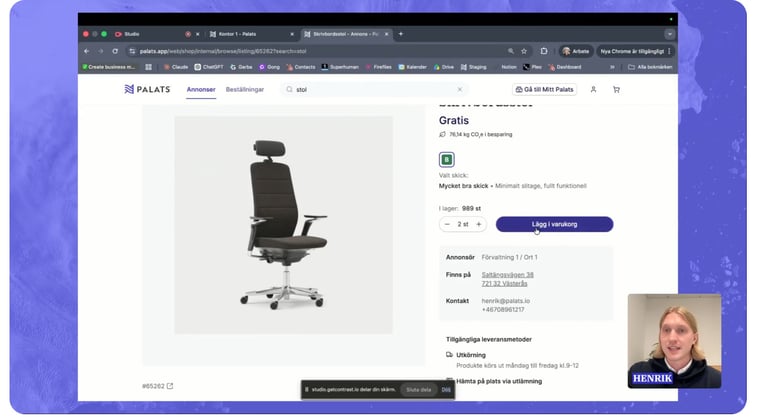Click the browser Forward arrow
760x417 pixels.
click(100, 51)
